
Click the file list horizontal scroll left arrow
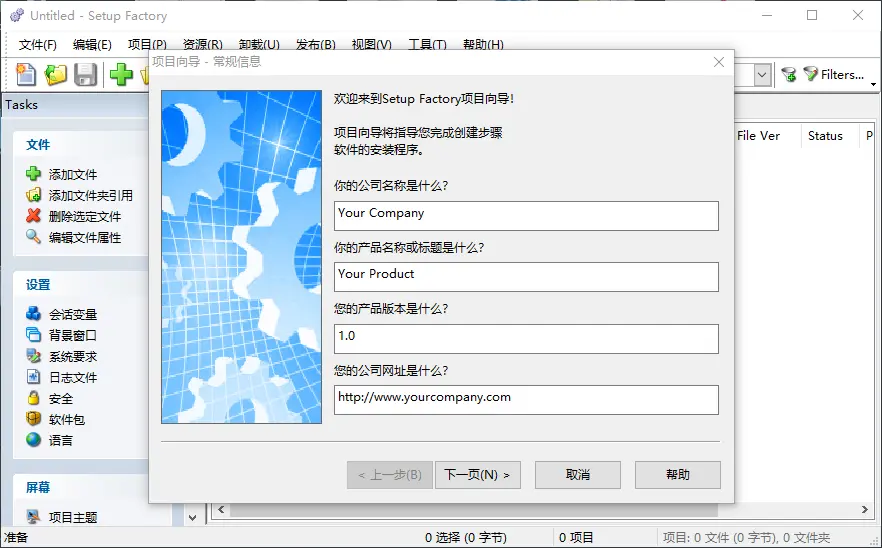[x=221, y=510]
